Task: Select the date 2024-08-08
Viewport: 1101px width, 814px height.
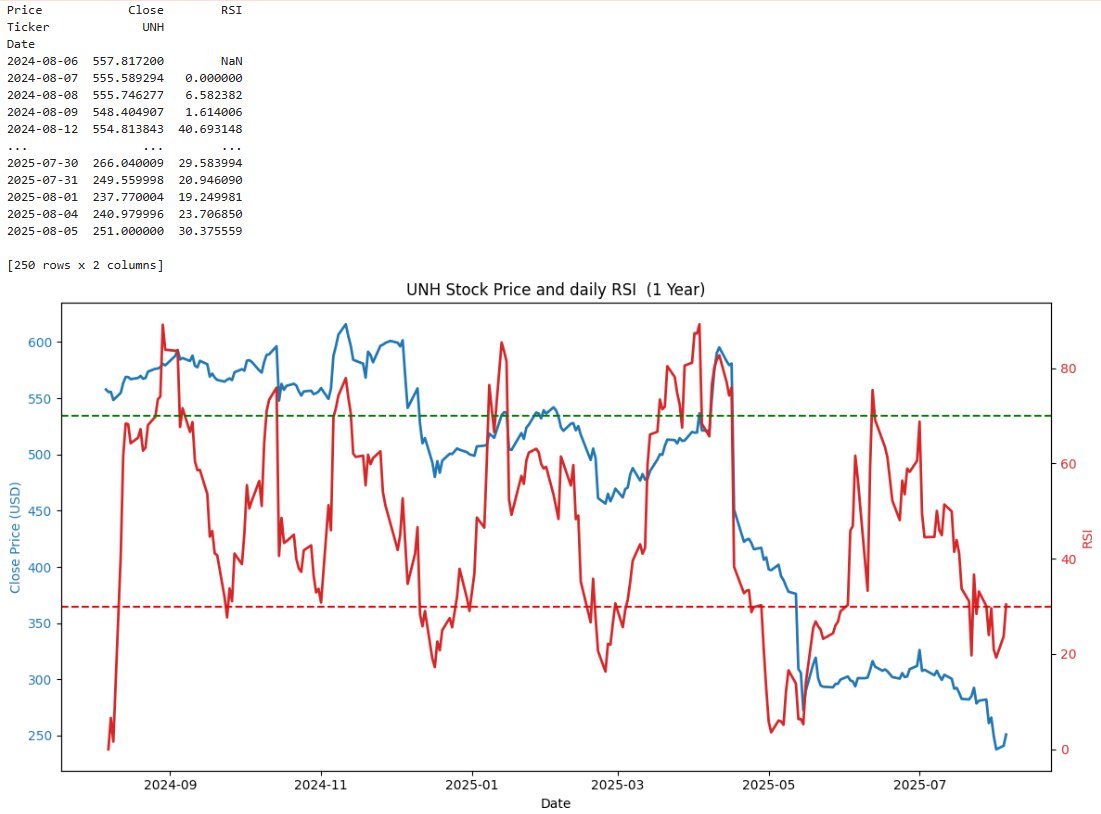Action: click(x=43, y=95)
